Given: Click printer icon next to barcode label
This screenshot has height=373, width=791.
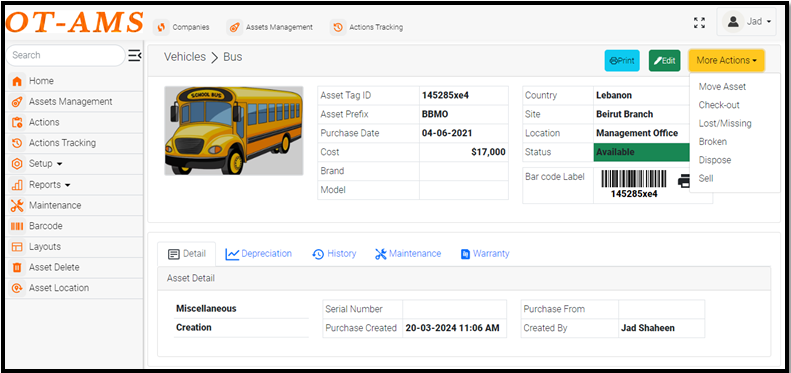Looking at the screenshot, I should (684, 181).
